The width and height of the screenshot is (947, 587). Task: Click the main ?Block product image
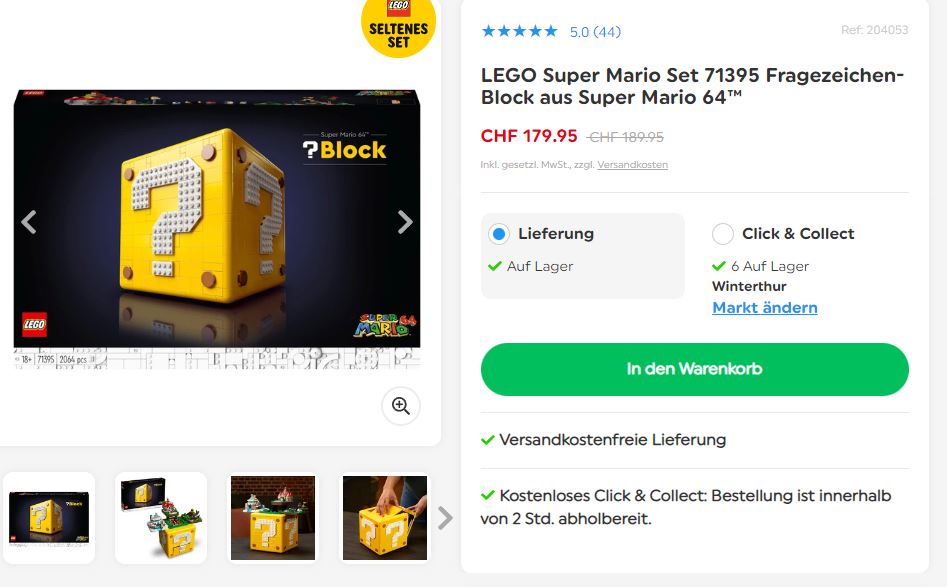pyautogui.click(x=217, y=229)
